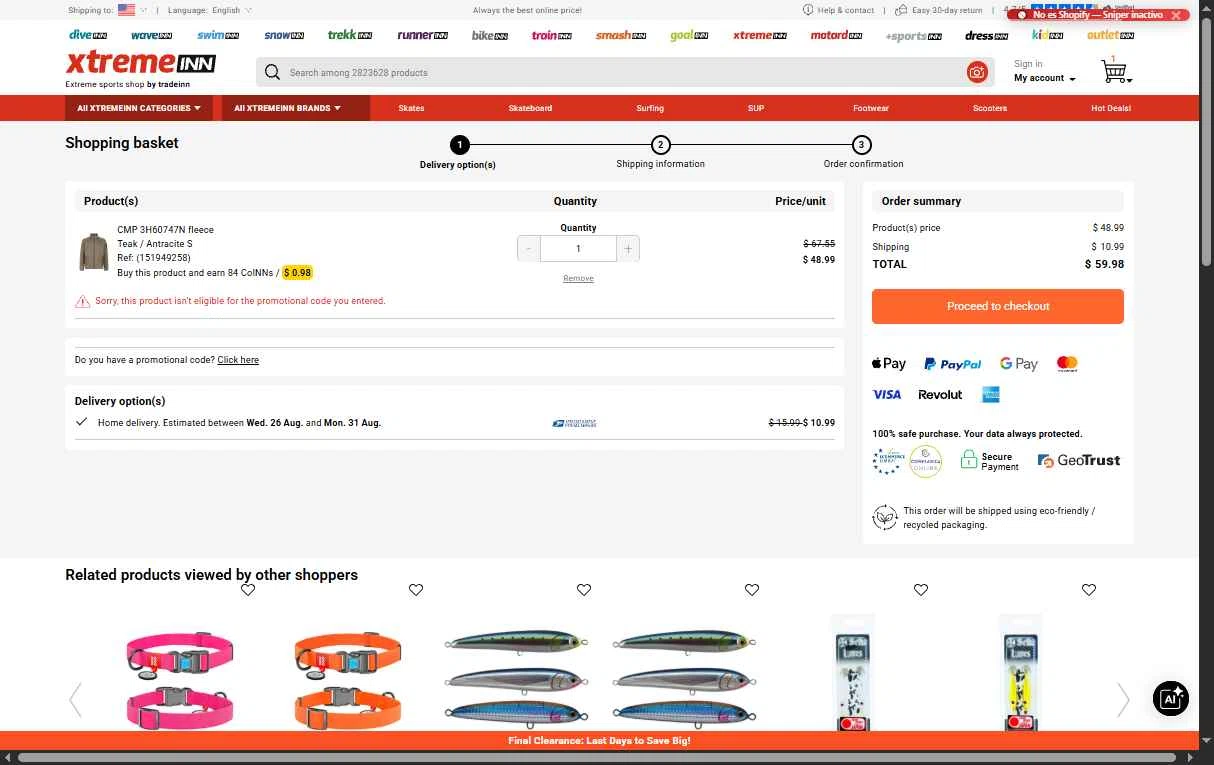The image size is (1214, 765).
Task: Expand All XTREMEINN CATEGORIES menu
Action: [x=139, y=108]
